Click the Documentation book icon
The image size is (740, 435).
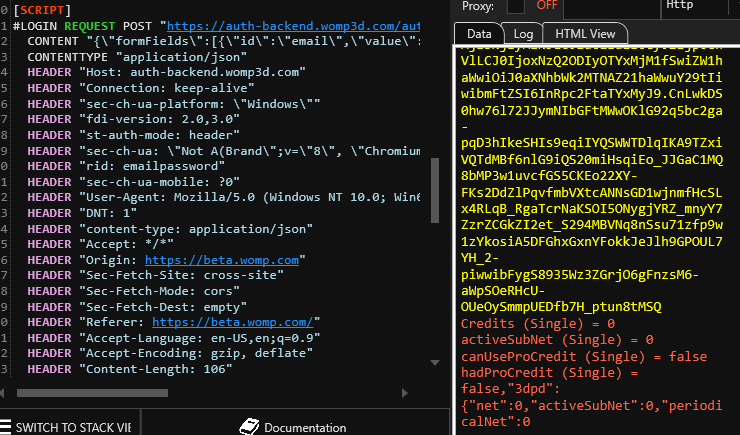(249, 427)
